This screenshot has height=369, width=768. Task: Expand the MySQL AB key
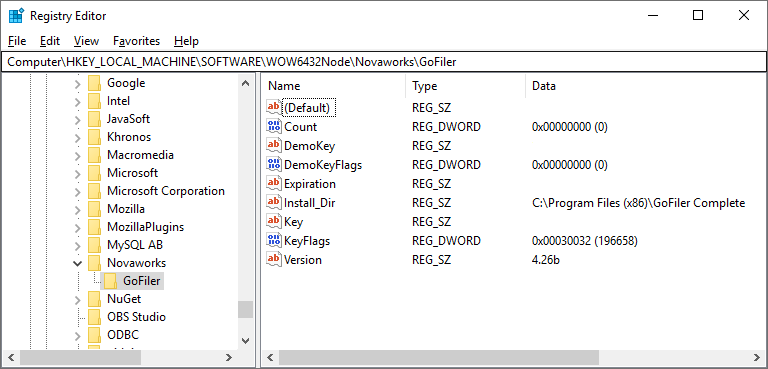(77, 245)
